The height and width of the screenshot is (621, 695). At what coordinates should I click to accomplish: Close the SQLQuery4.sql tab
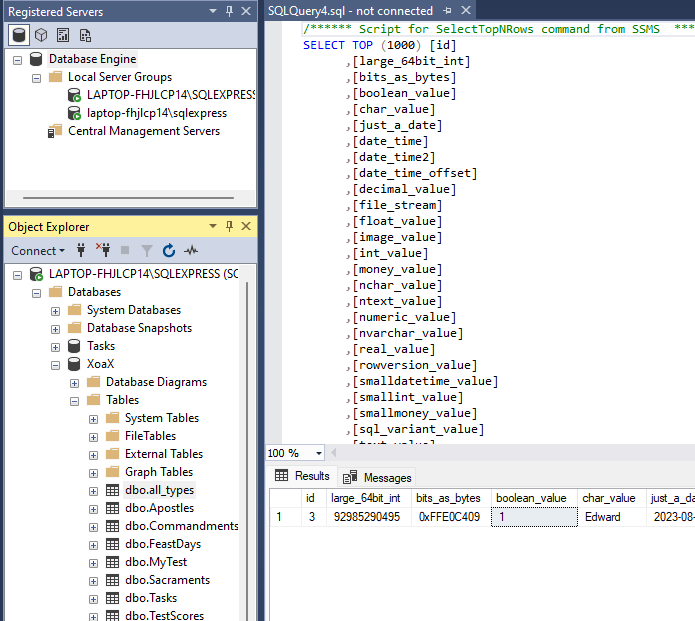coord(466,10)
